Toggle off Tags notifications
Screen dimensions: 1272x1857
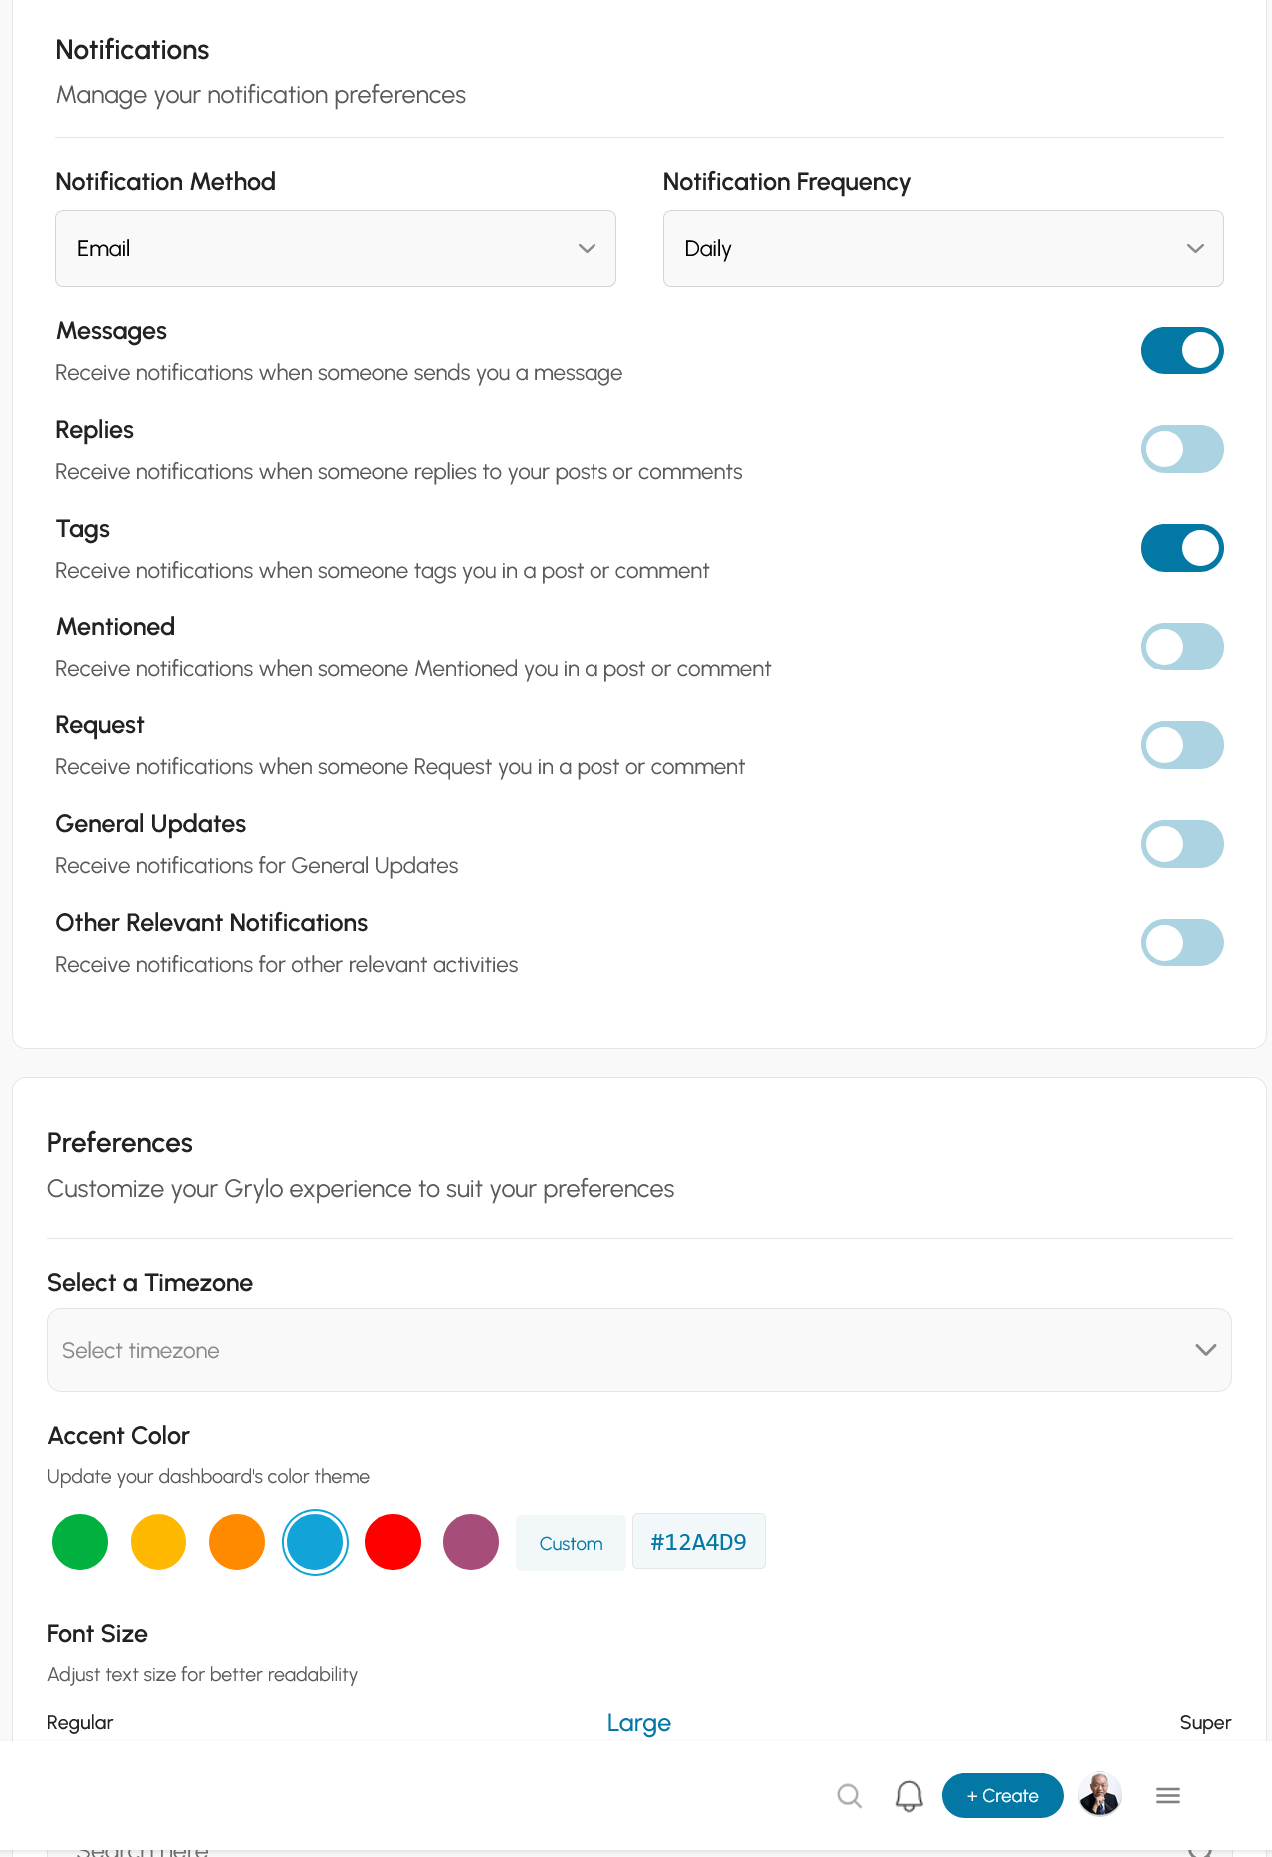pyautogui.click(x=1182, y=547)
